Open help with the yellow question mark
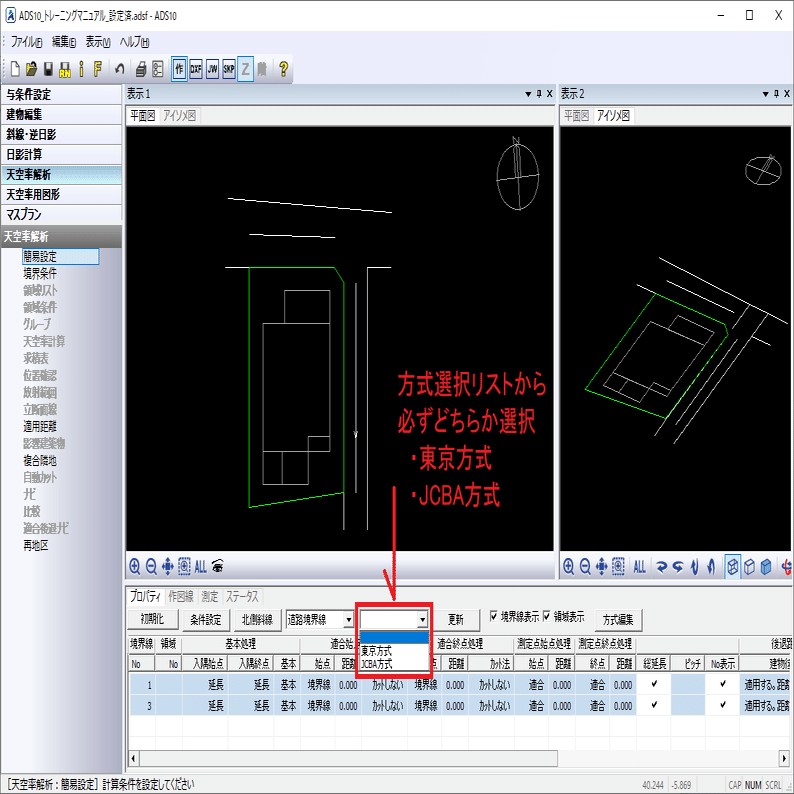Viewport: 794px width, 794px height. click(x=284, y=69)
